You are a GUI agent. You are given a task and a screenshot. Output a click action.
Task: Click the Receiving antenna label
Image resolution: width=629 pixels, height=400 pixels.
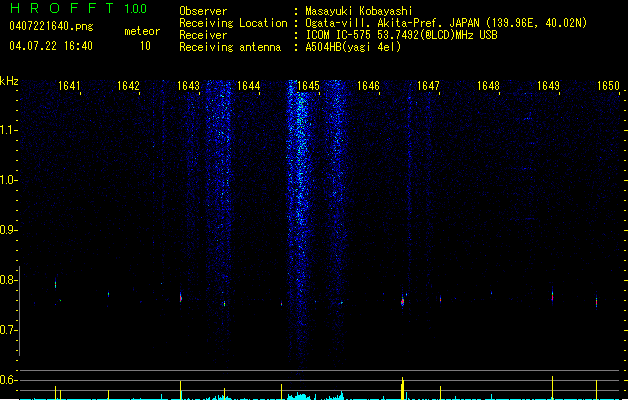tap(230, 47)
